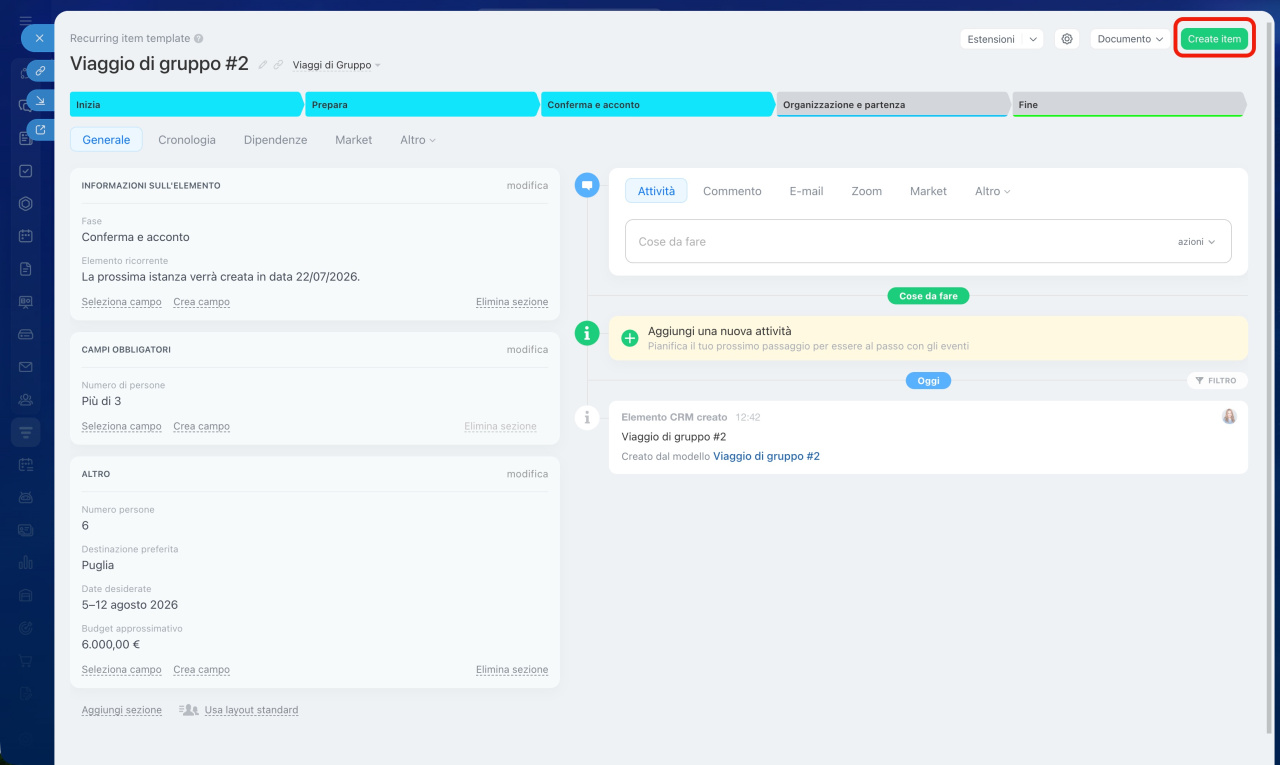Expand the Estensioni dropdown
1280x765 pixels.
point(1002,39)
